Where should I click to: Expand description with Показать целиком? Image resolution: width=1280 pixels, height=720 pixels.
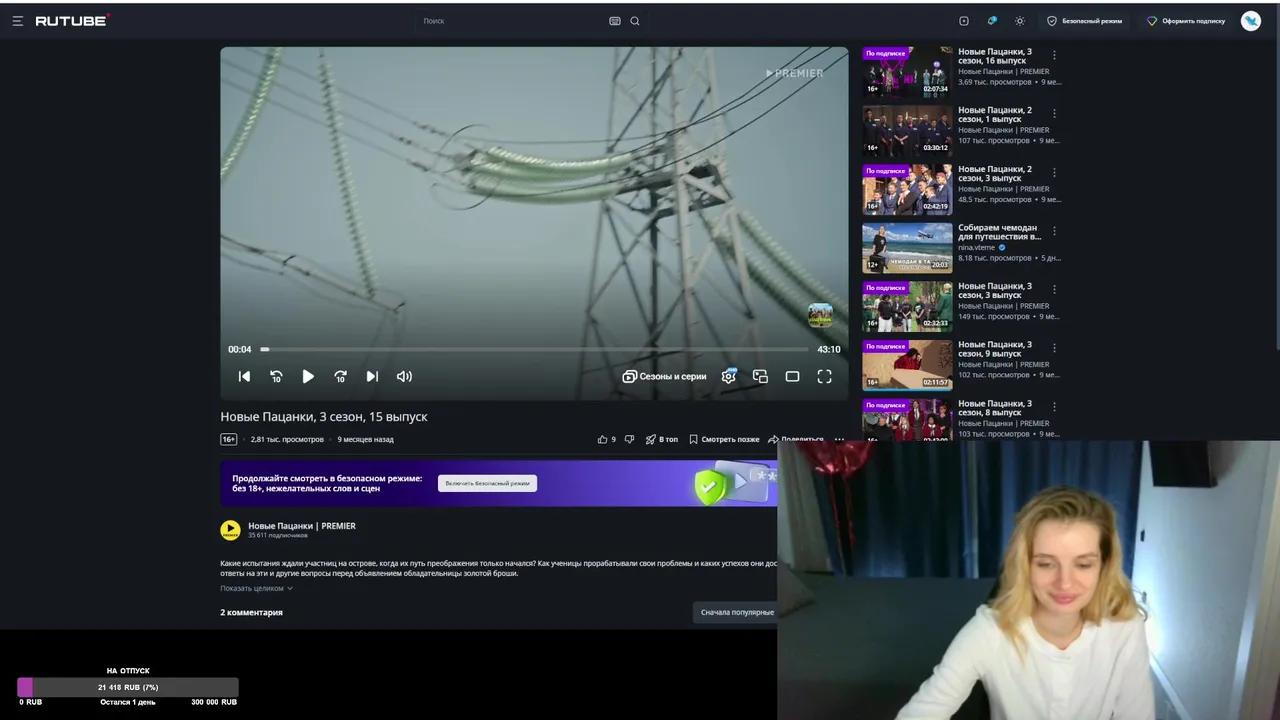tap(256, 588)
